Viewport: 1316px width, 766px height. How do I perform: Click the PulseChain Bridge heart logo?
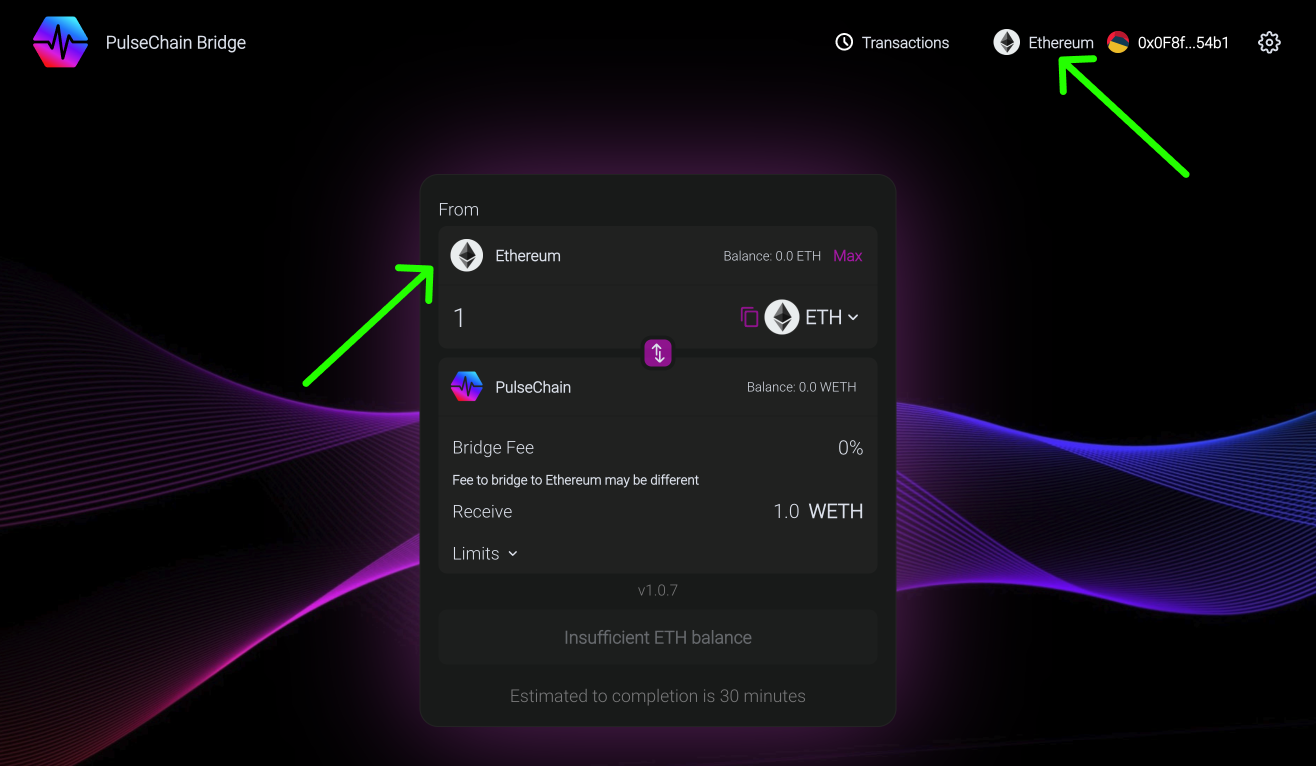[60, 42]
